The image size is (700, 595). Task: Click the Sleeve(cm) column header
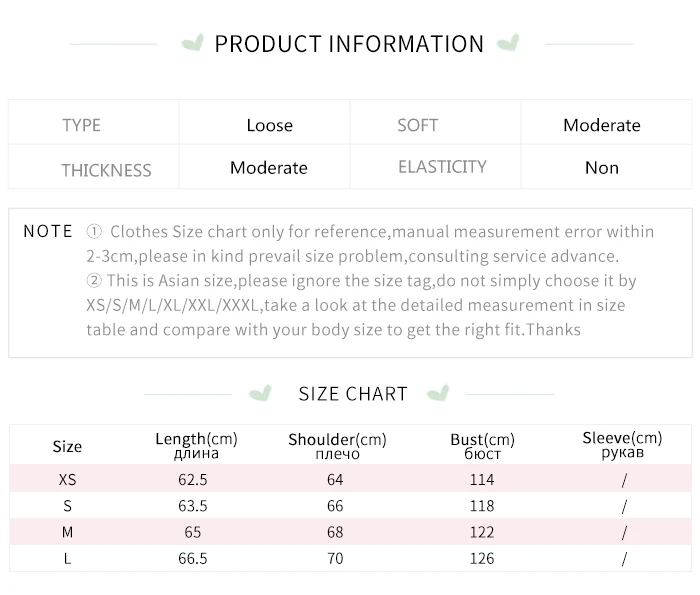tap(622, 444)
